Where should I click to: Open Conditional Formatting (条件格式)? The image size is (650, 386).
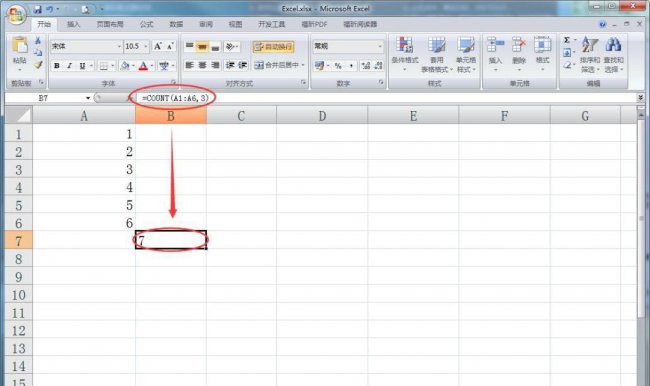(405, 54)
